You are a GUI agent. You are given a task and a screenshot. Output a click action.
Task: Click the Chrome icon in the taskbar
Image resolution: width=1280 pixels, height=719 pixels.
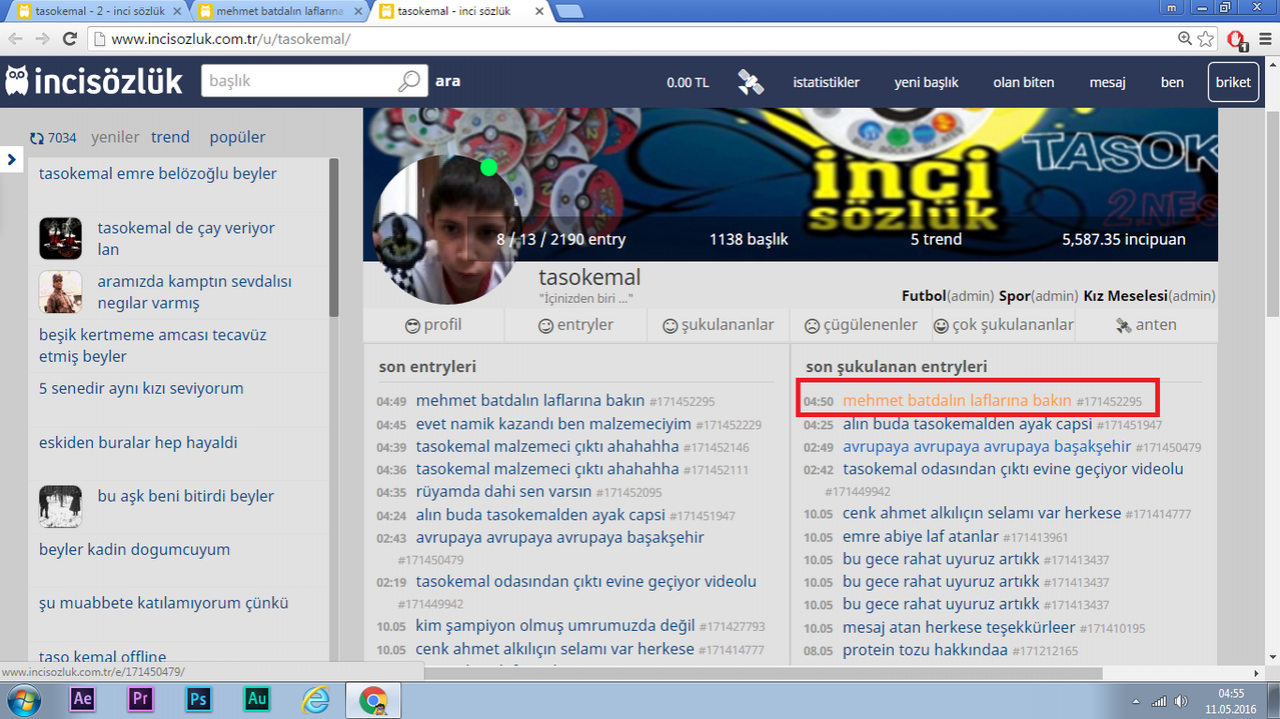[373, 700]
